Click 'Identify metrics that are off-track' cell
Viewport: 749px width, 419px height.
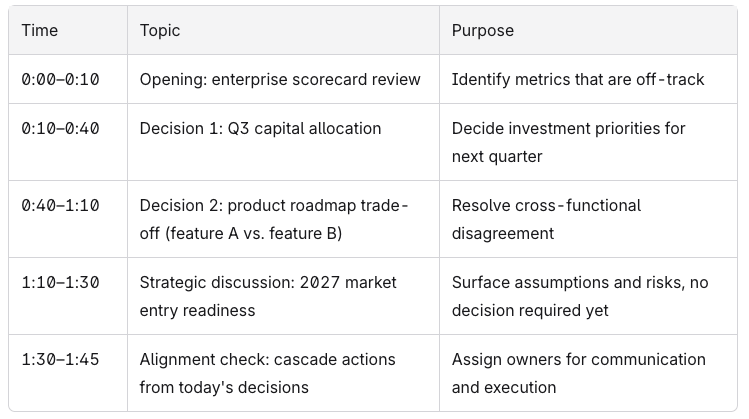tap(588, 79)
